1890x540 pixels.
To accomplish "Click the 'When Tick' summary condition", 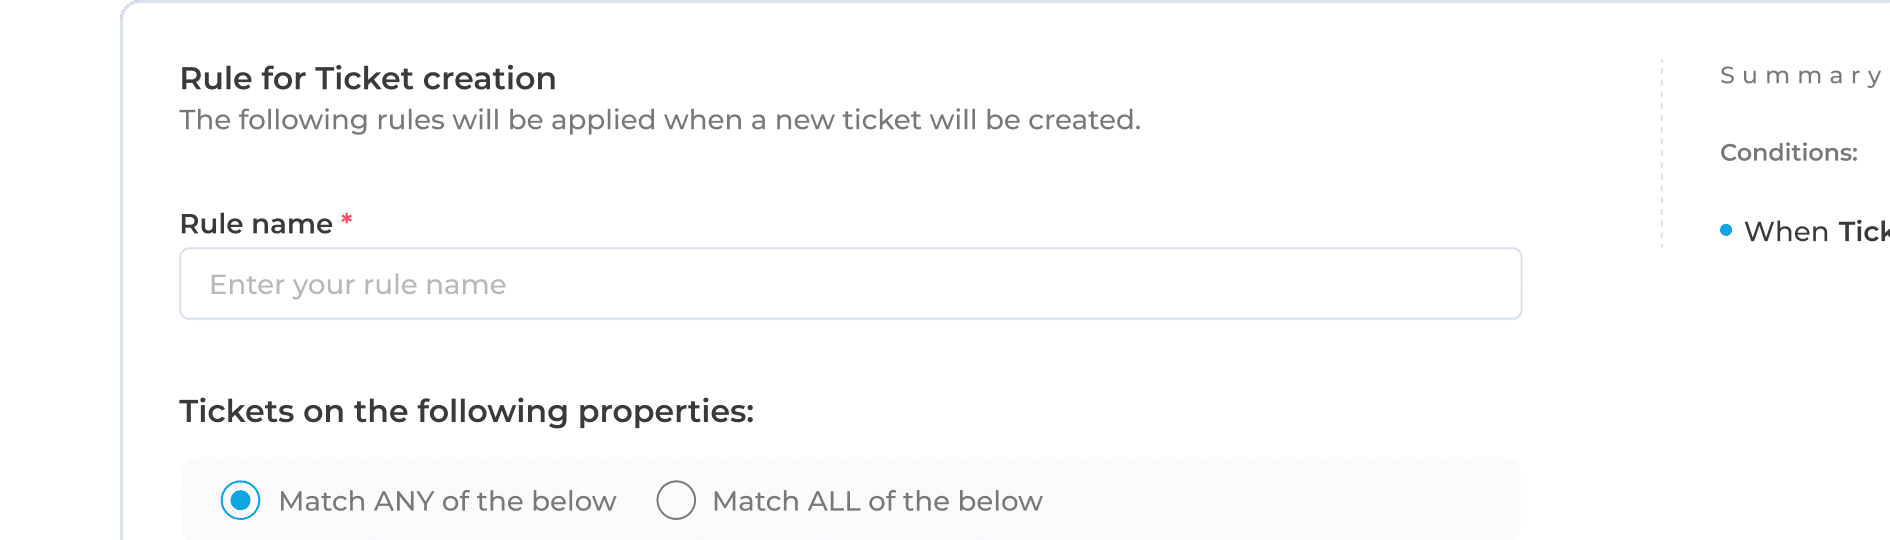I will [x=1815, y=232].
